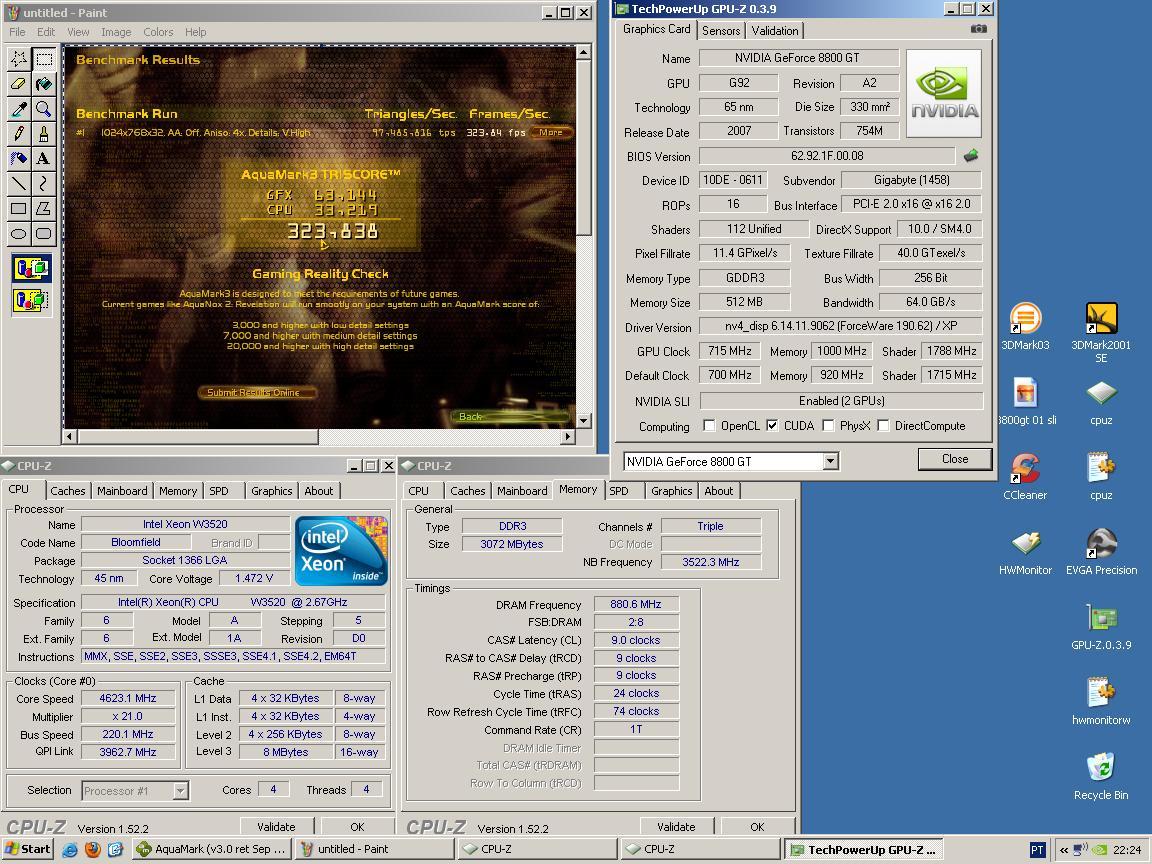Choose the Curve tool in Paint

pos(44,184)
